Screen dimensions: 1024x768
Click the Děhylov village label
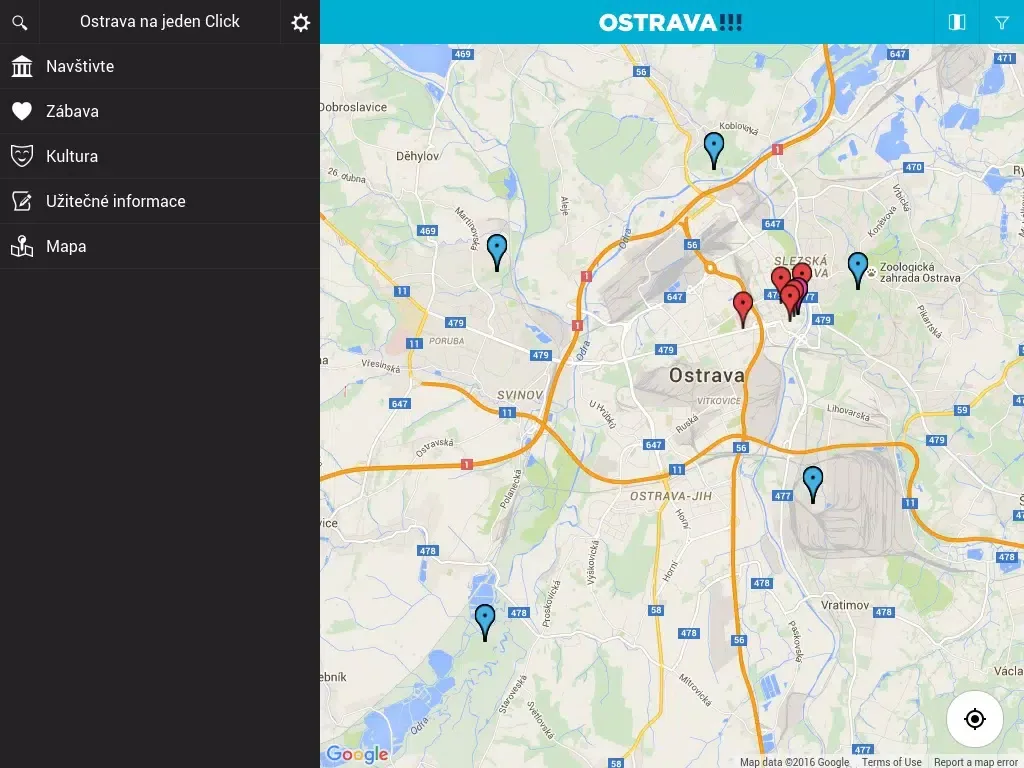pos(418,157)
